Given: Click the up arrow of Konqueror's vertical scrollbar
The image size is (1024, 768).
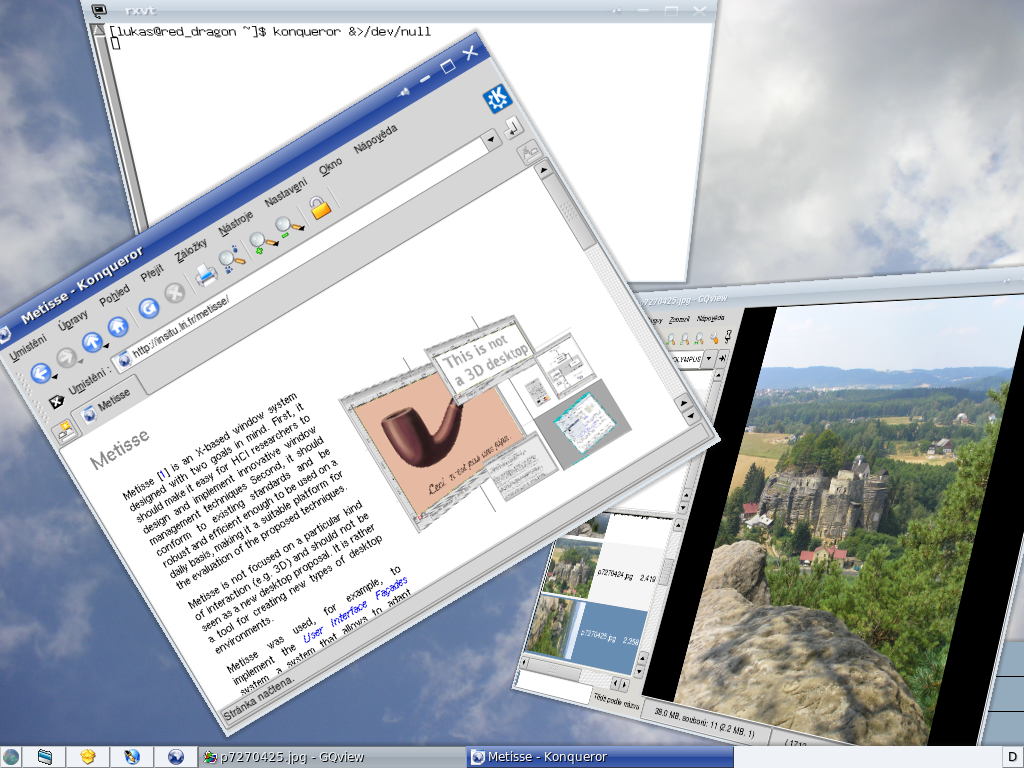Looking at the screenshot, I should click(x=543, y=170).
